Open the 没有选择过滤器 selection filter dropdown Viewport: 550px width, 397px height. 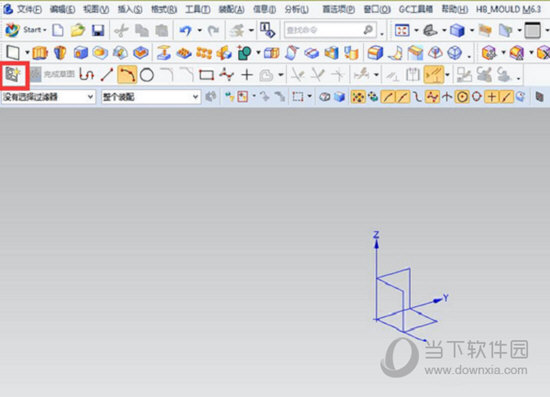coord(48,96)
